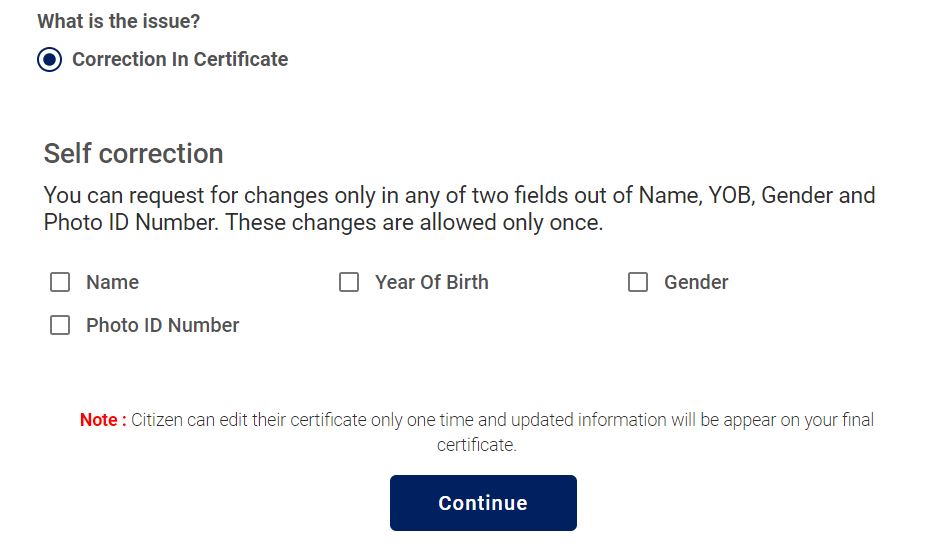Click the "Year Of Birth" label text

431,283
